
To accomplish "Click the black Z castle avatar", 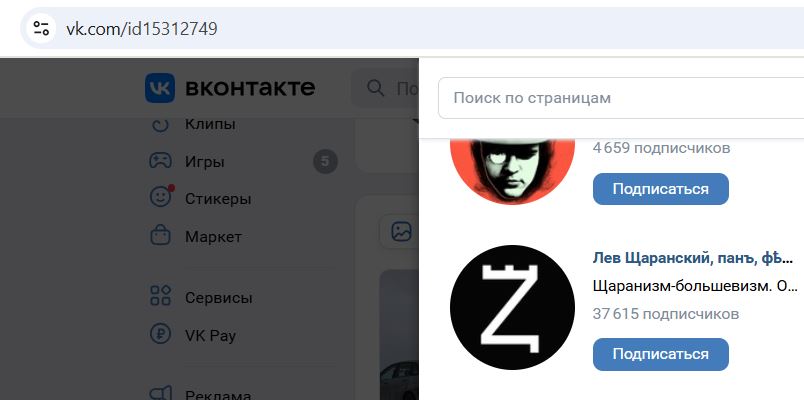I will [x=512, y=307].
